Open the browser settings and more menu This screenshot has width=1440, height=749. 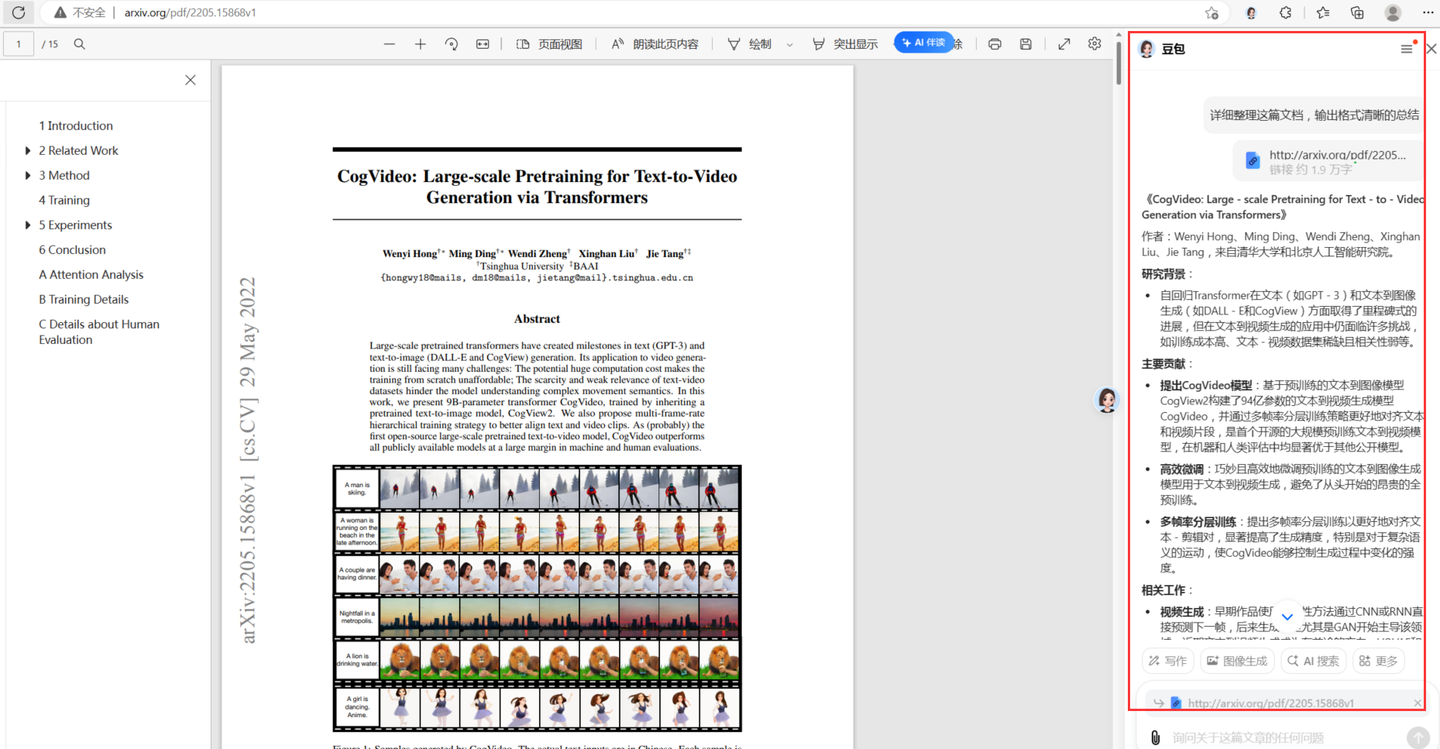pyautogui.click(x=1427, y=13)
